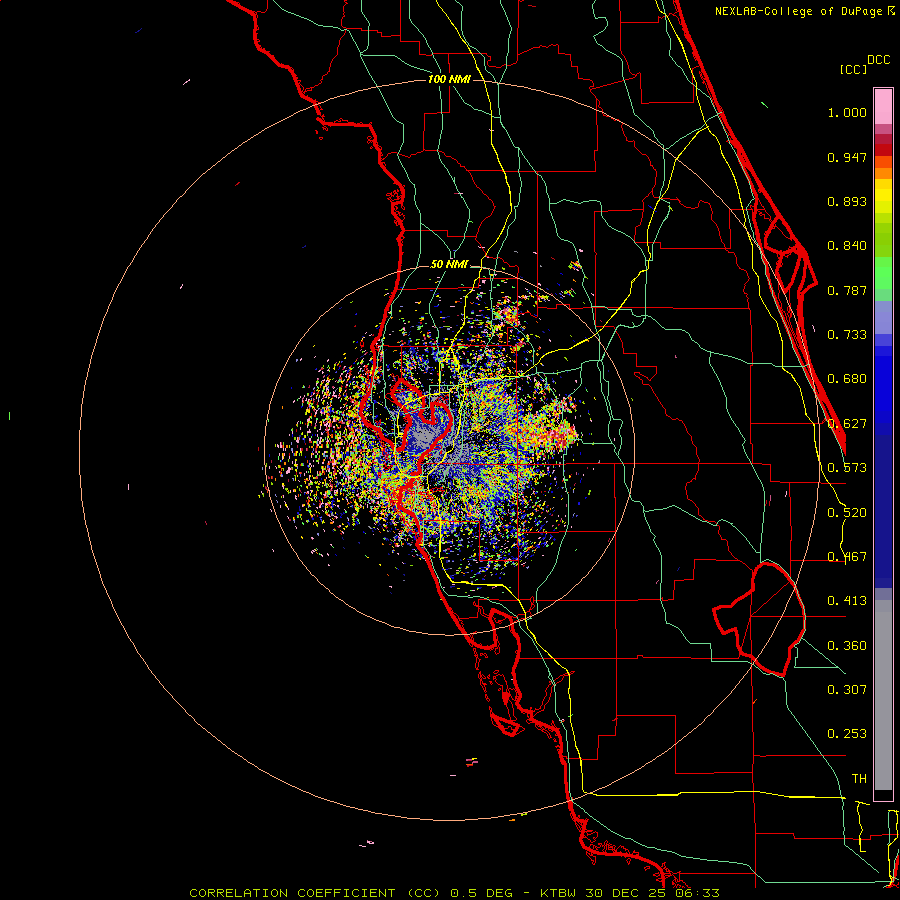Select the 0.733 scale value
The width and height of the screenshot is (900, 900).
coord(847,335)
